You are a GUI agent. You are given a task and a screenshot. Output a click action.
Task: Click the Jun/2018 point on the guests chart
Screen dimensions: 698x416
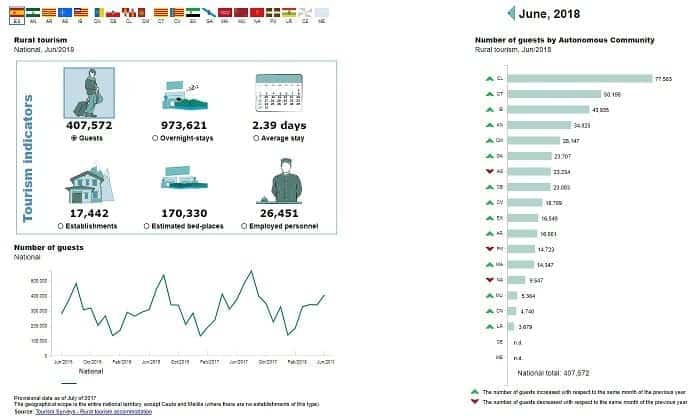click(323, 296)
